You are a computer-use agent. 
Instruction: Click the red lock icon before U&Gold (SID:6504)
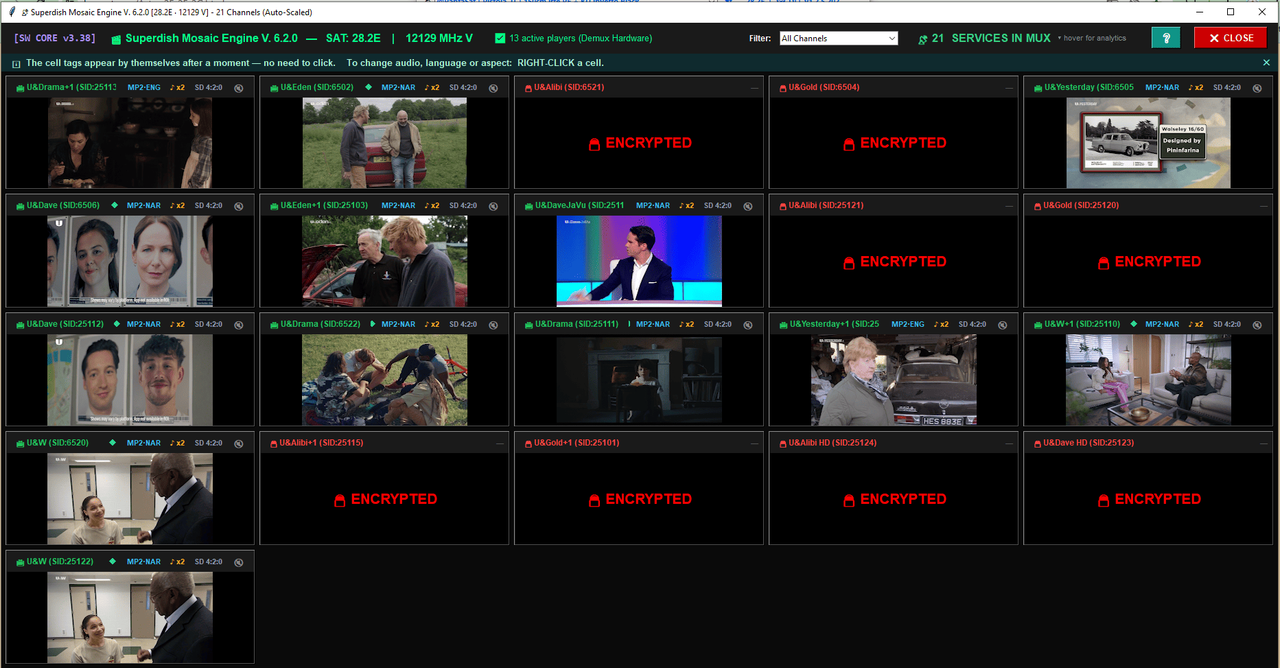coord(781,88)
